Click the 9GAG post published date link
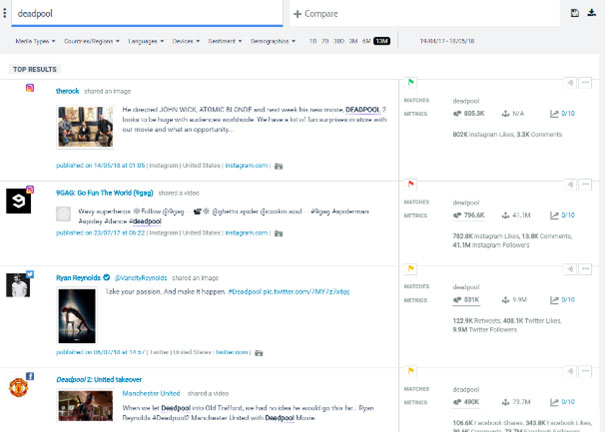Viewport: 605px width, 432px height. [x=101, y=233]
